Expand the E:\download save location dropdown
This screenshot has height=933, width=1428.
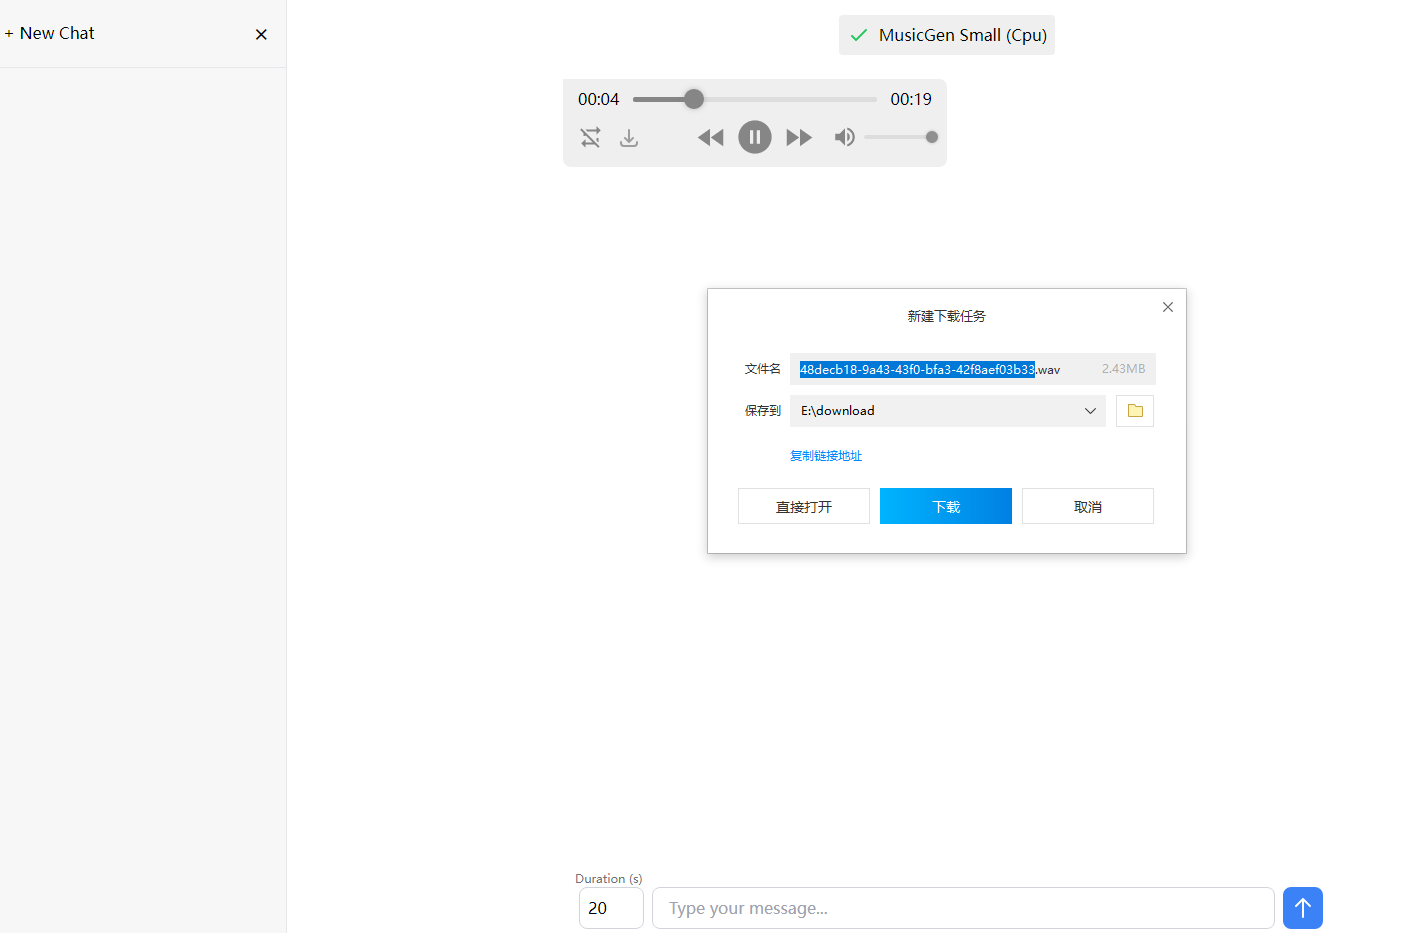(1090, 411)
